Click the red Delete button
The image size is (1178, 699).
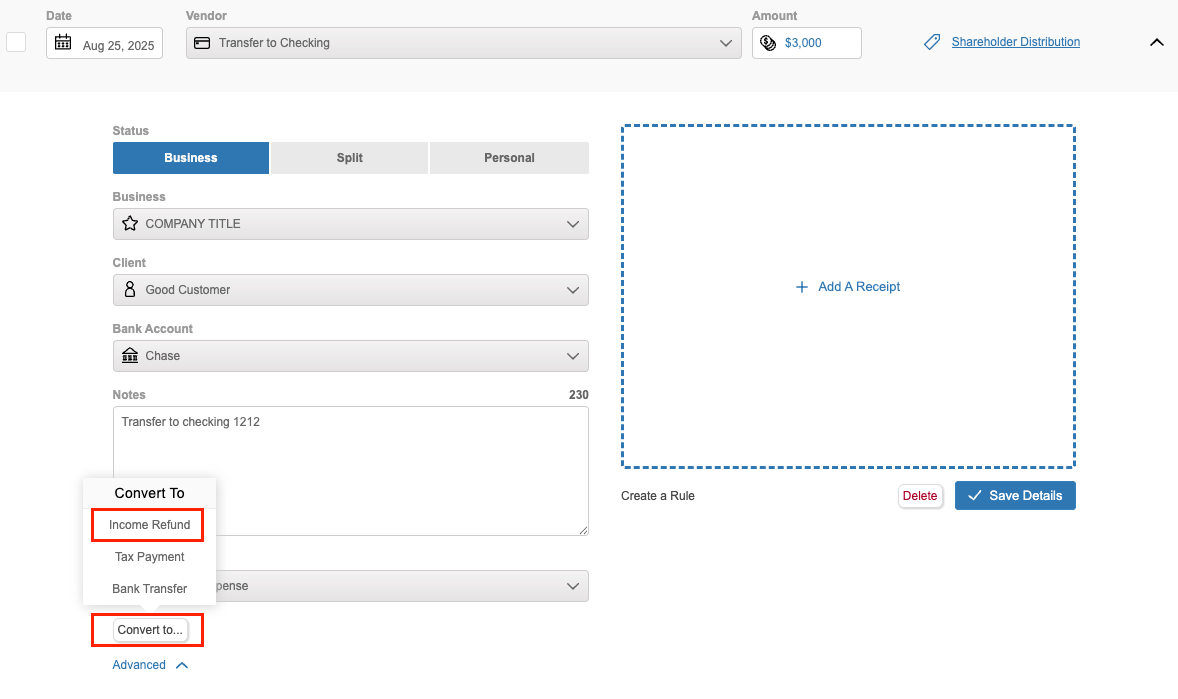point(920,496)
